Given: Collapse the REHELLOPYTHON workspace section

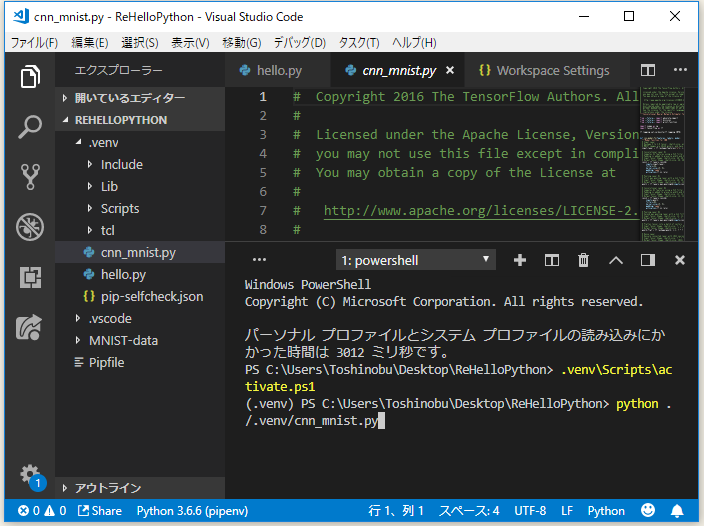Looking at the screenshot, I should point(140,120).
